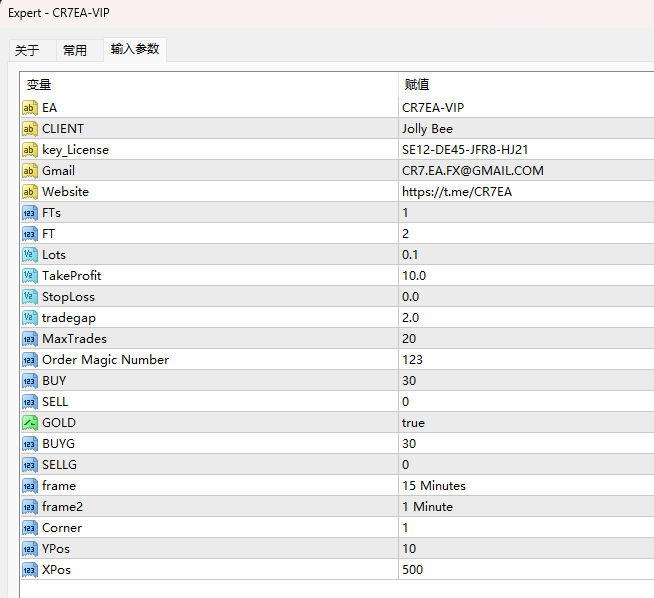Click the icon next to Website row
654x598 pixels.
(x=30, y=192)
